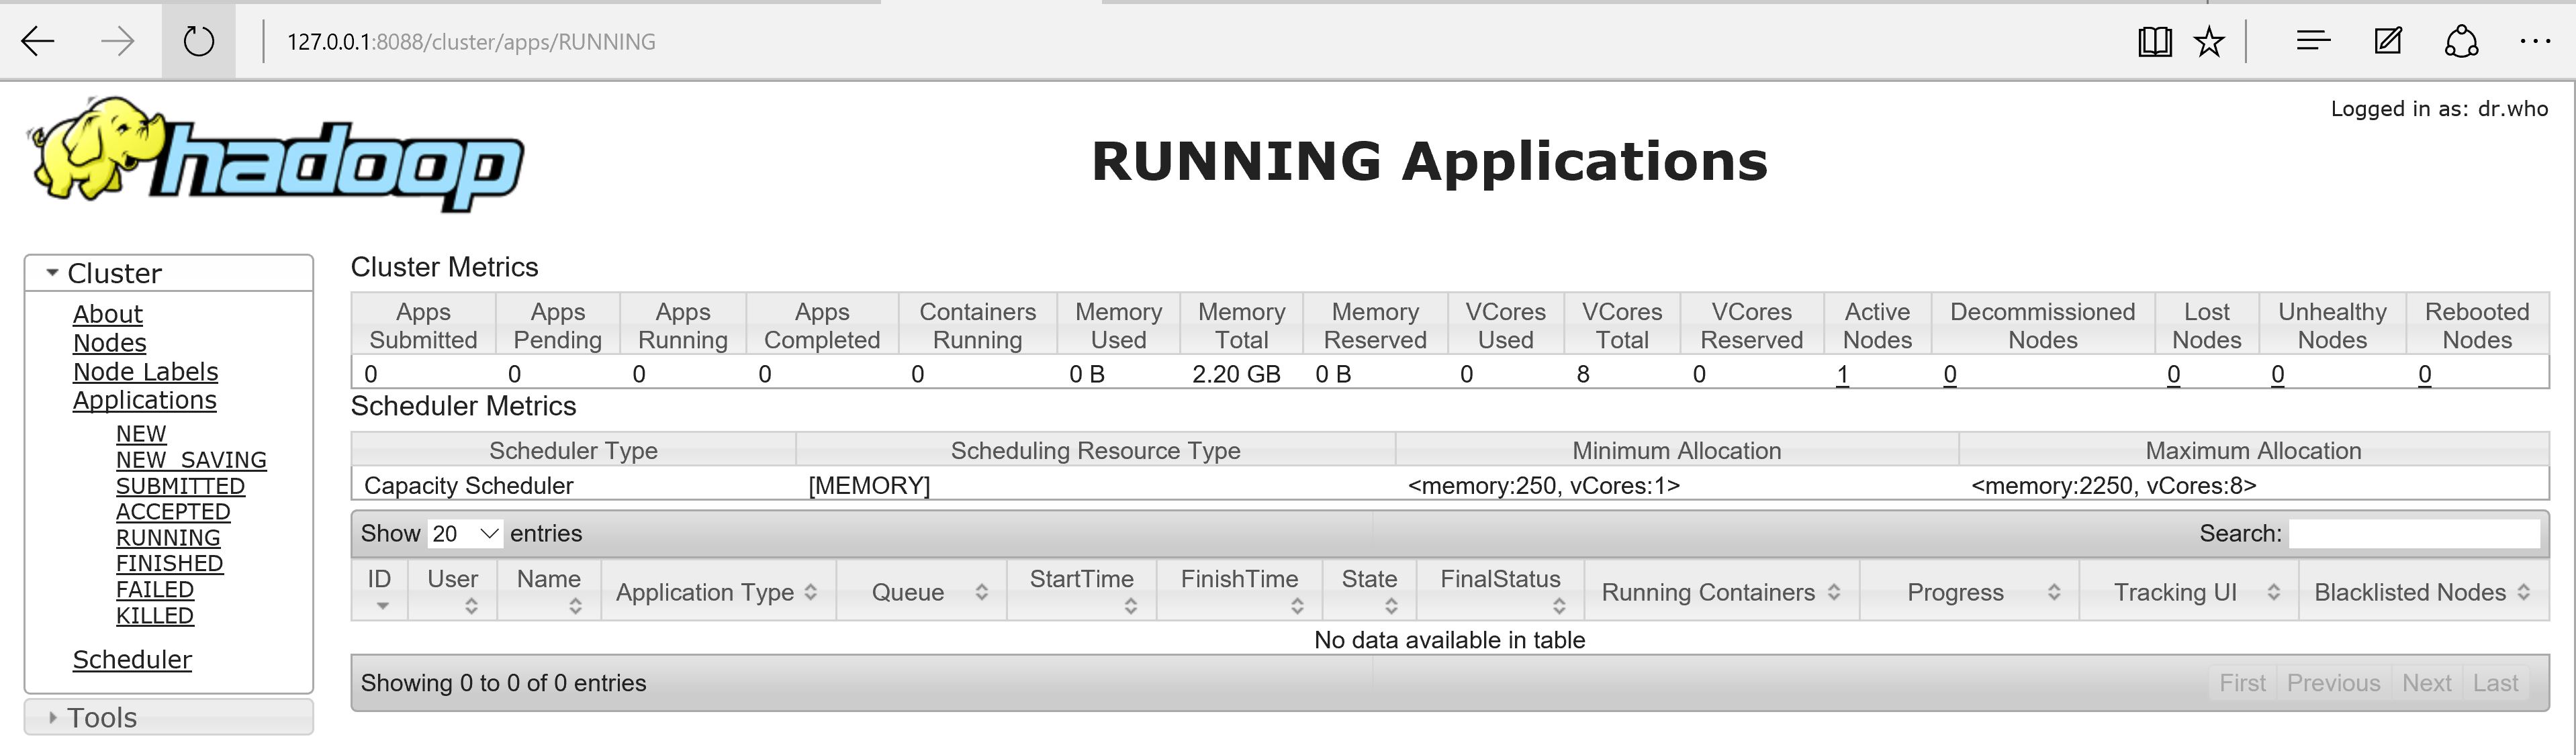Click the web note pencil icon
The width and height of the screenshot is (2576, 755).
point(2388,41)
